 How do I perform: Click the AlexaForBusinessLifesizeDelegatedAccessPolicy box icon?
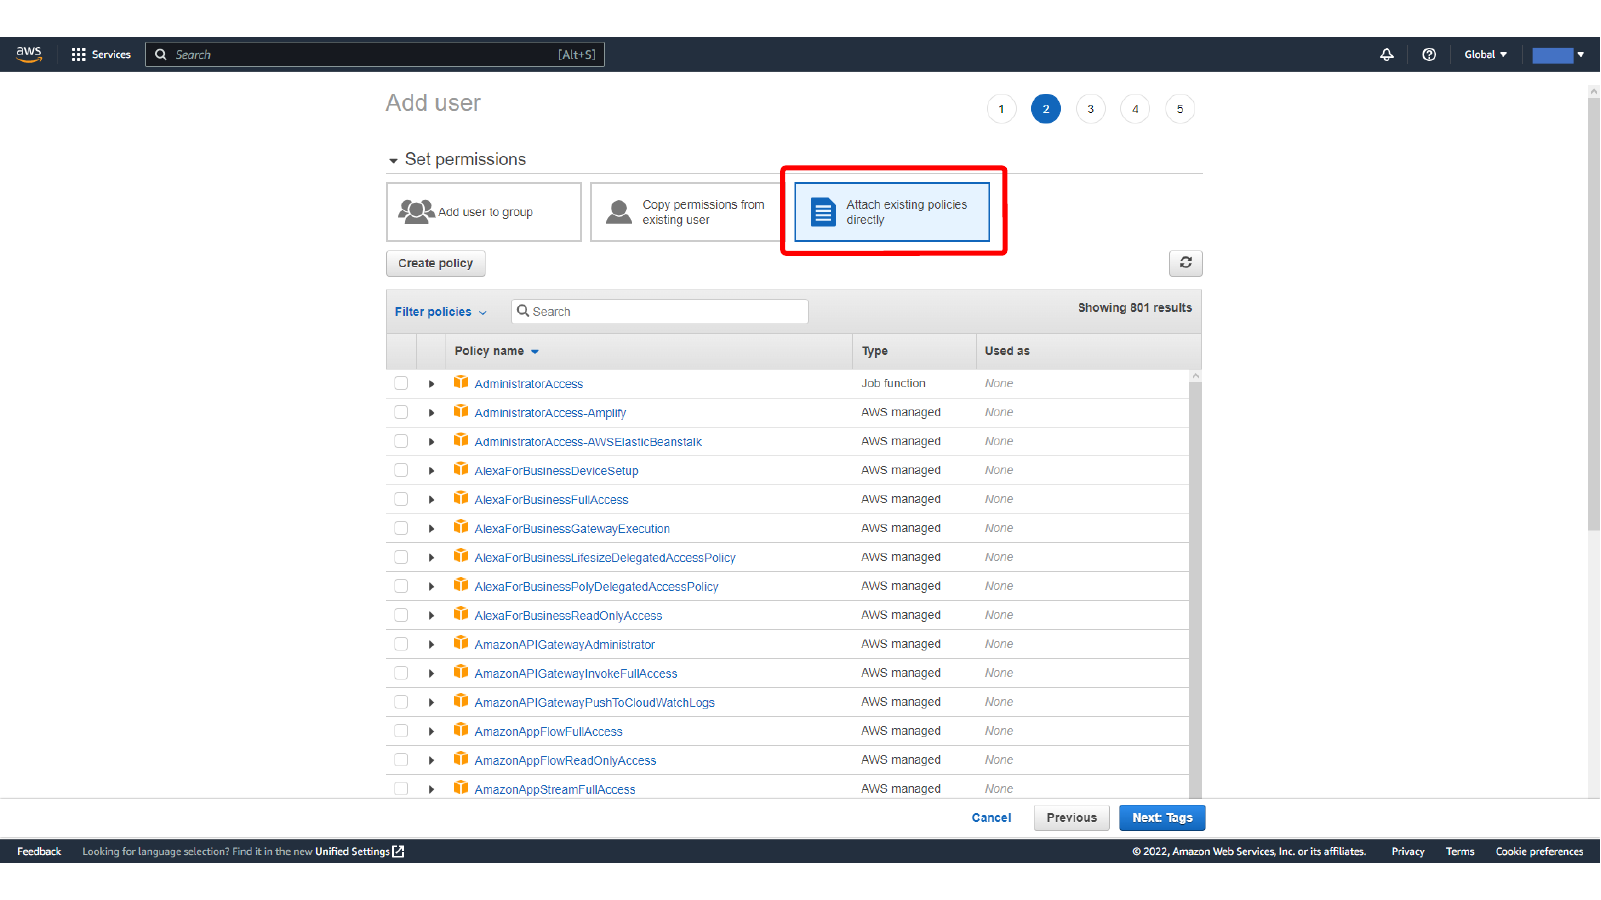pyautogui.click(x=461, y=556)
